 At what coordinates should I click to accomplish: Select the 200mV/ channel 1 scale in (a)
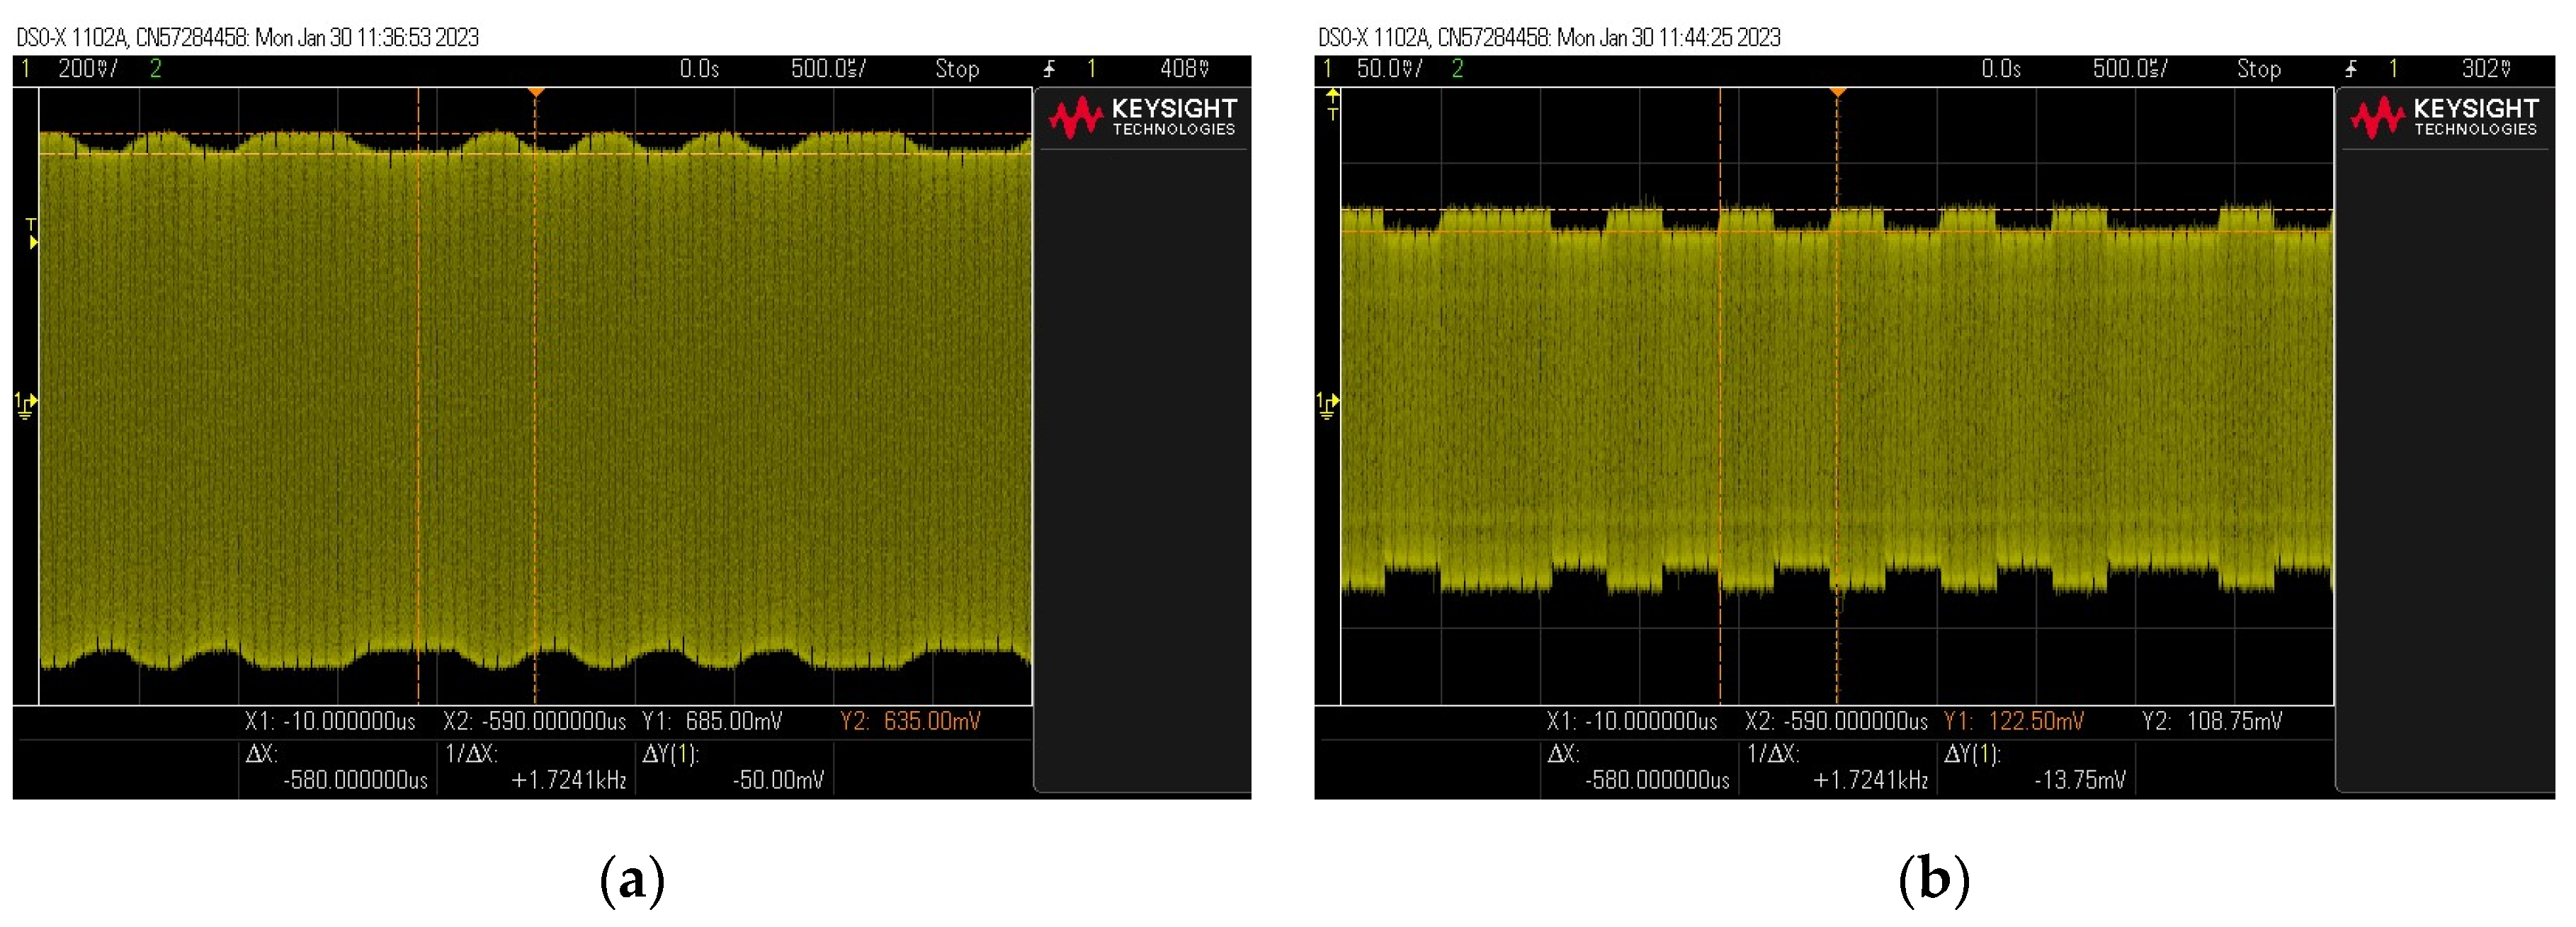point(88,69)
